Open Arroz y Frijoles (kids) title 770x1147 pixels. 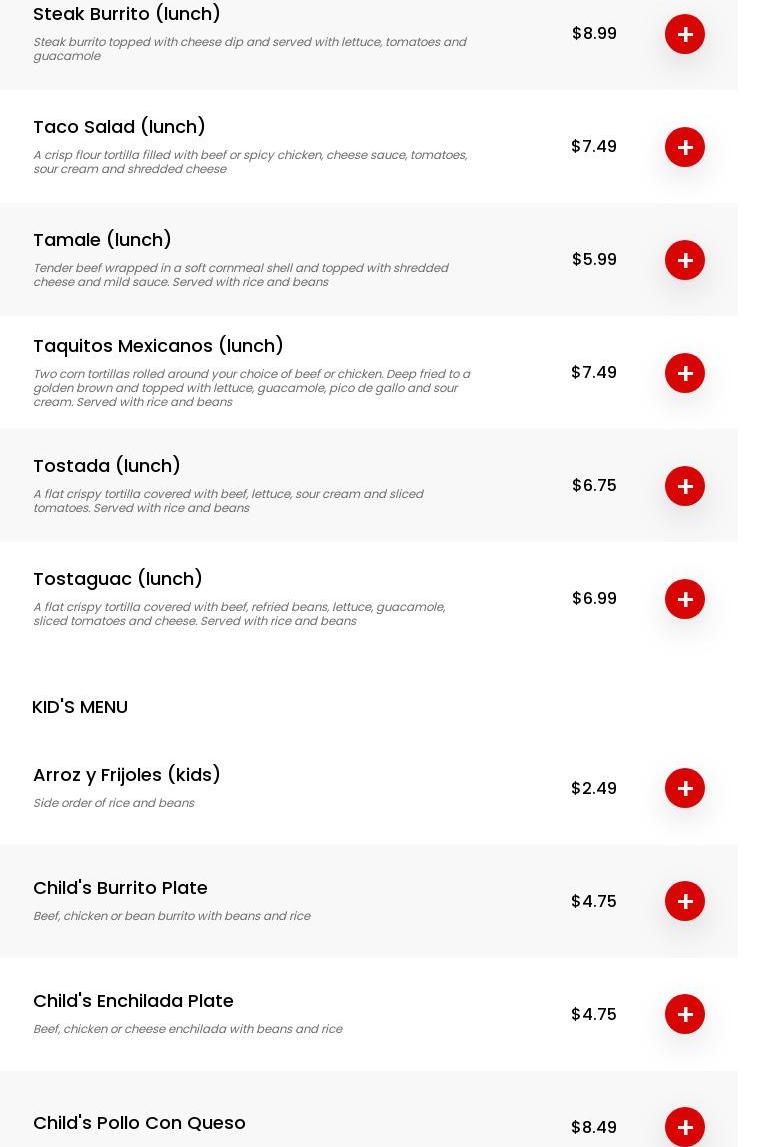[x=127, y=775]
